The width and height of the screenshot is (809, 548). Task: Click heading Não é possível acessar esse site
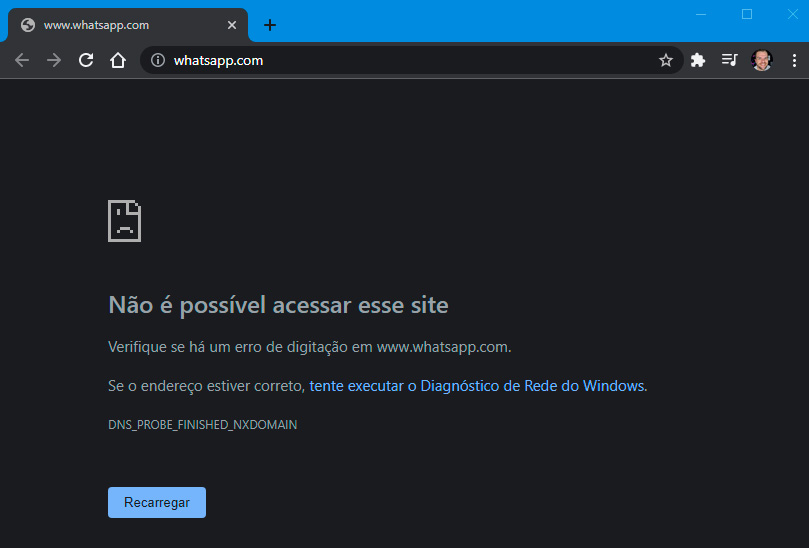point(278,305)
